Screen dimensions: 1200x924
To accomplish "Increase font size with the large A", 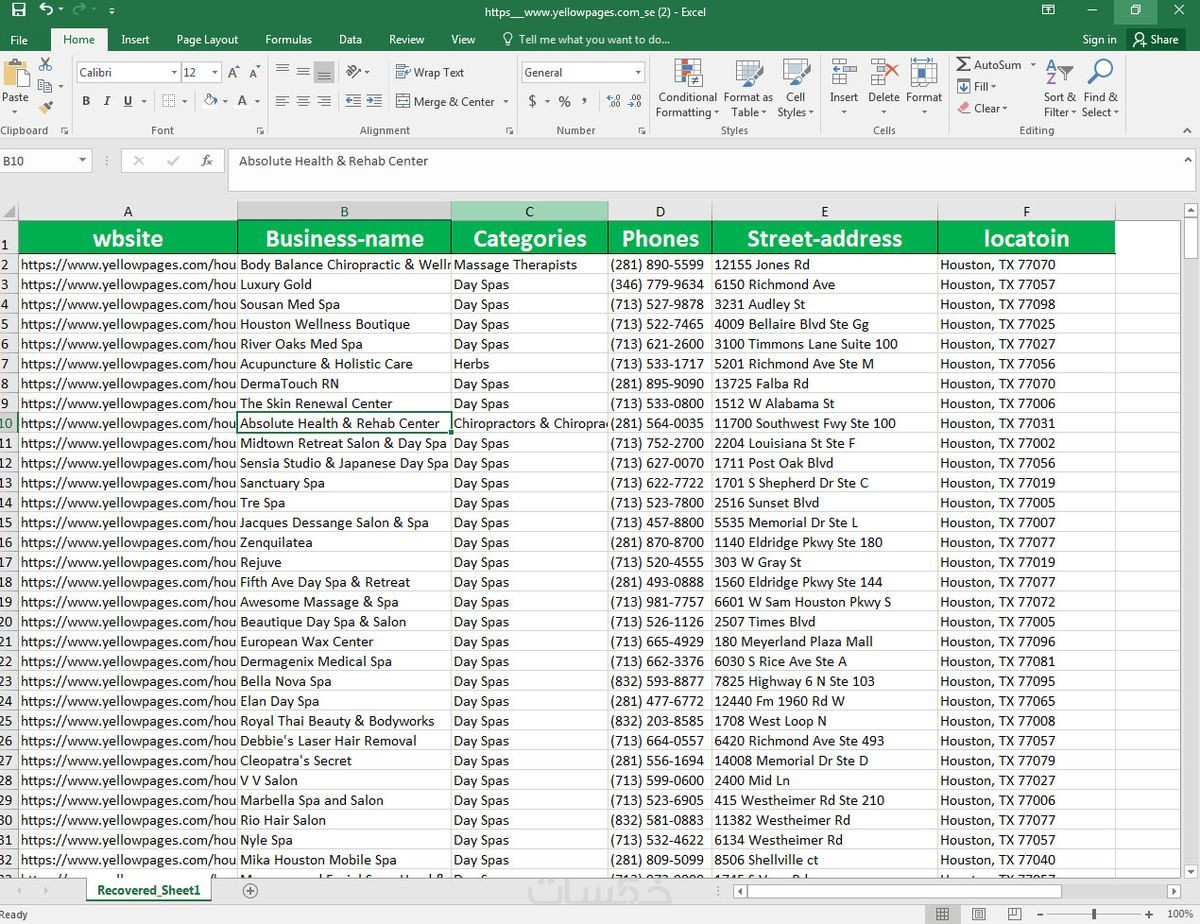I will pyautogui.click(x=233, y=72).
